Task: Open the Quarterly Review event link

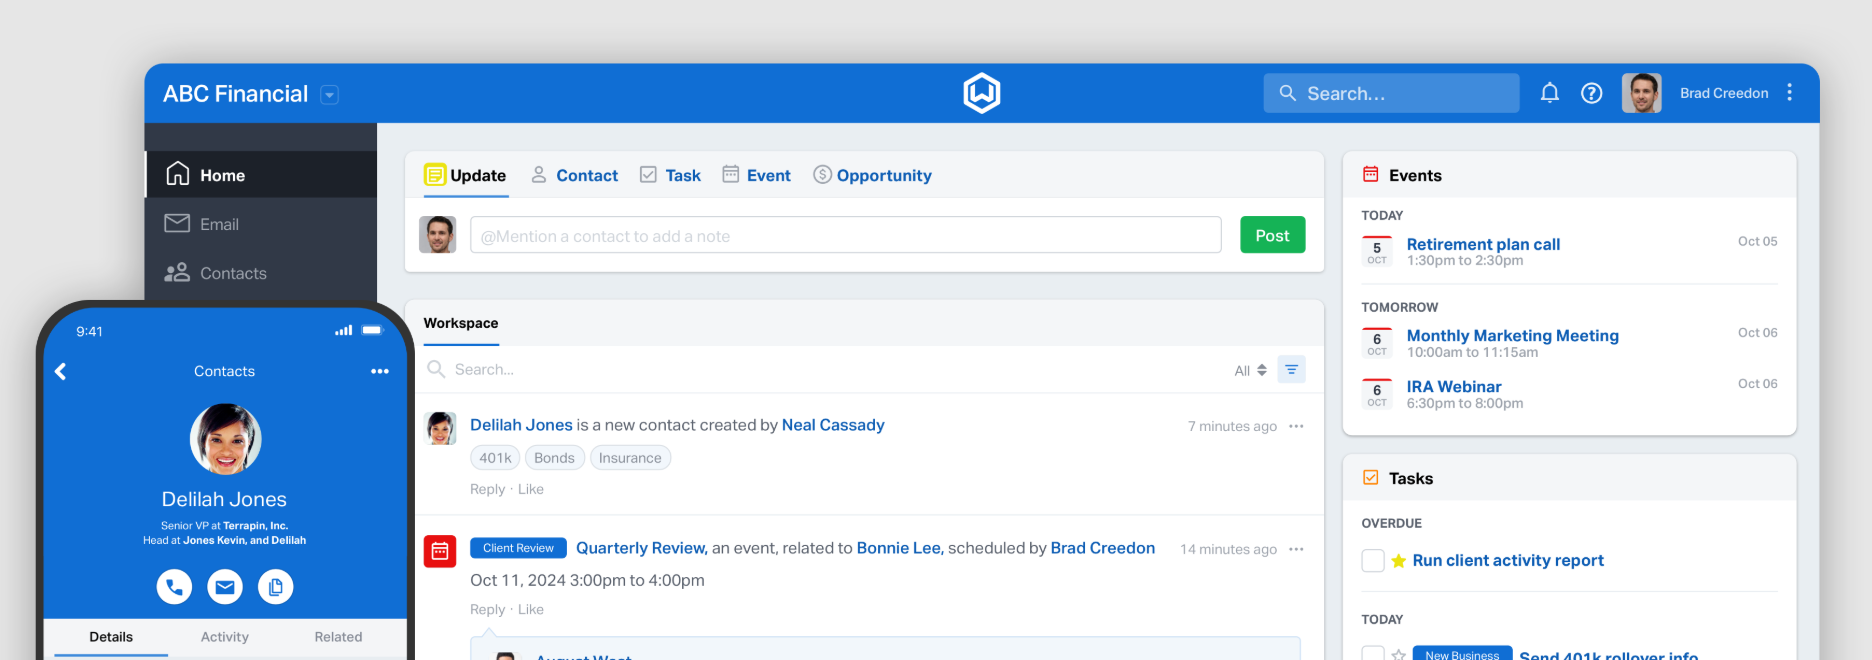Action: [642, 548]
